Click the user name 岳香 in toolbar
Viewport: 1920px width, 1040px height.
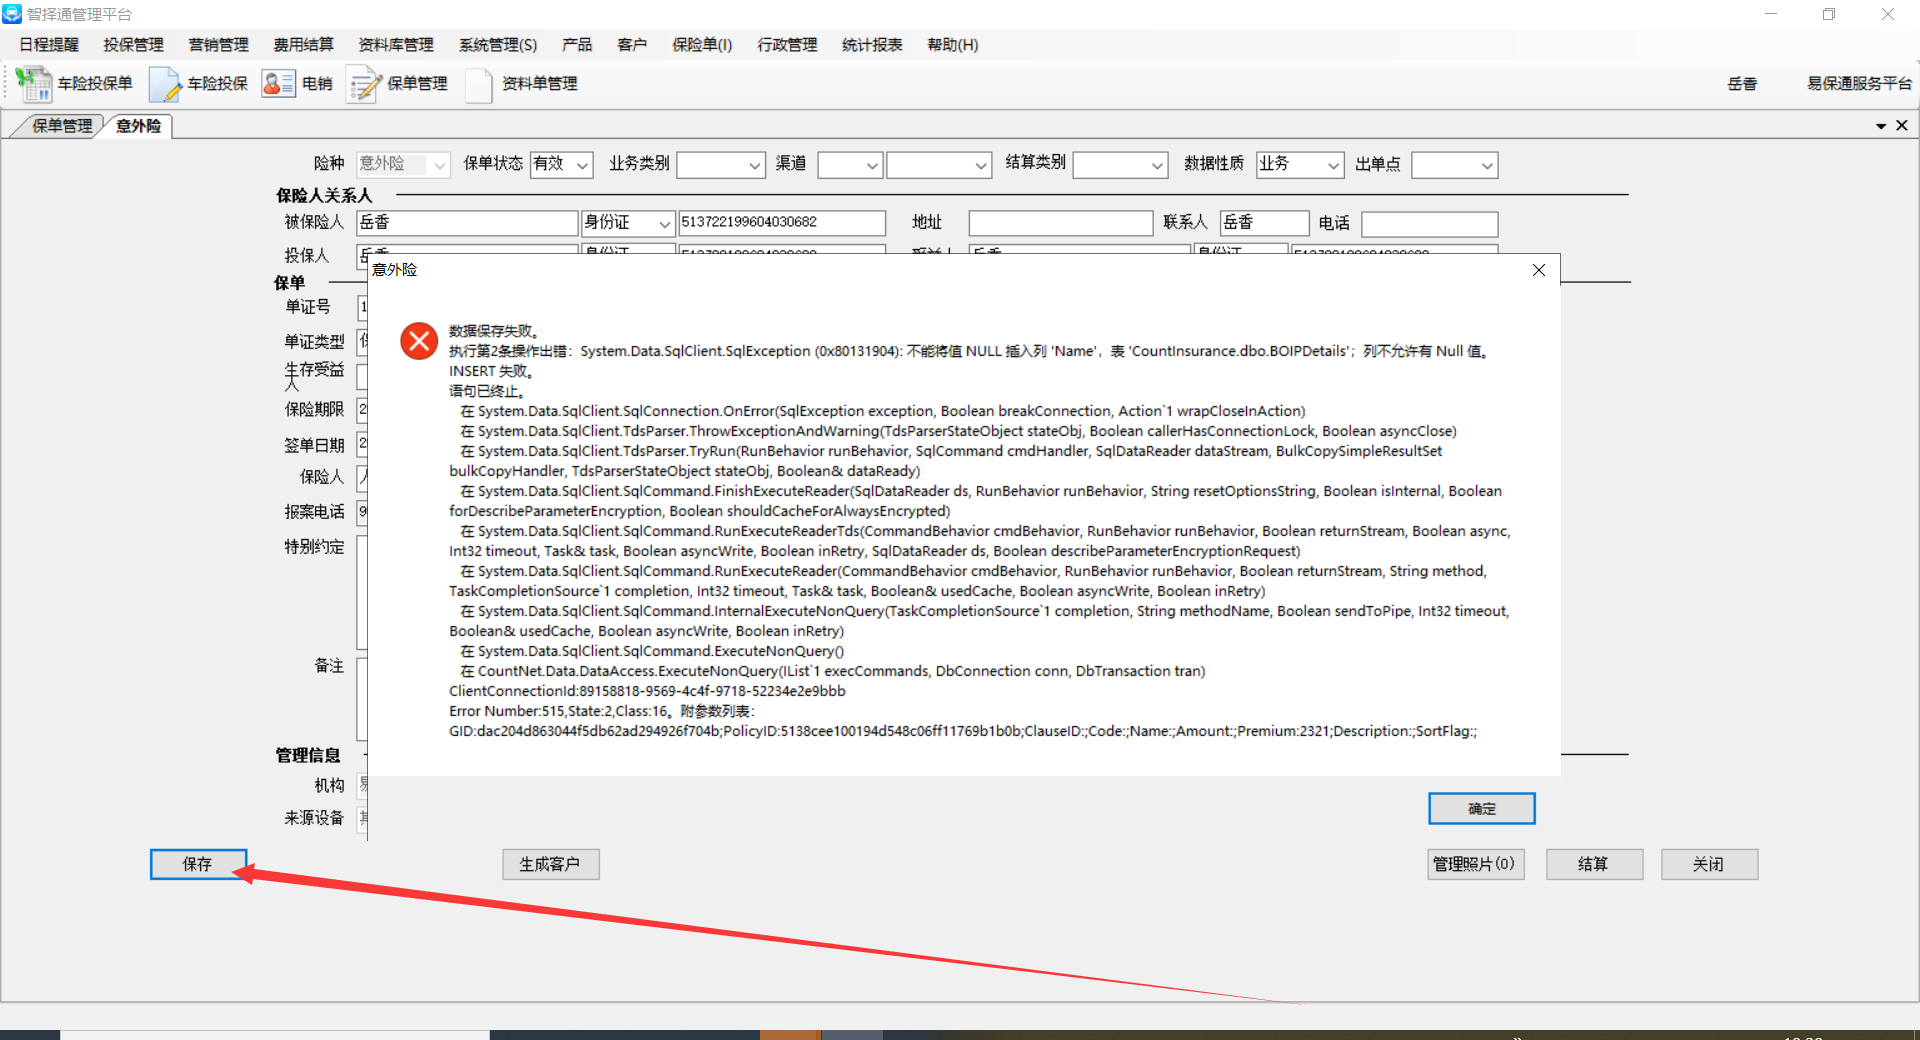(1743, 84)
